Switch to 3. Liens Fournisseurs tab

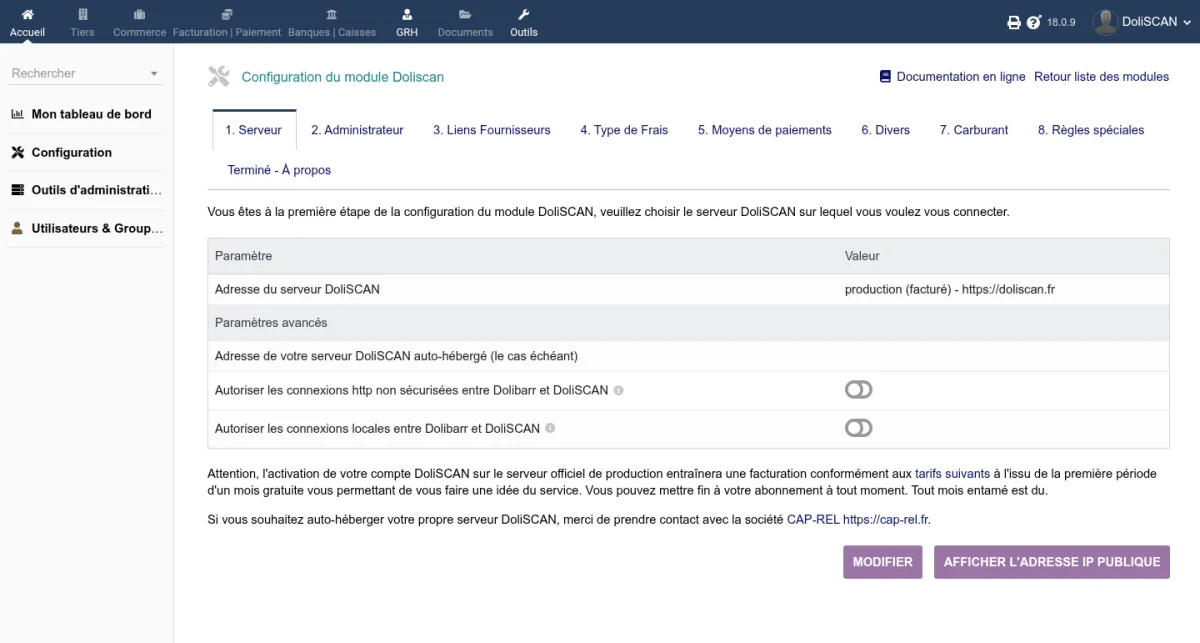pyautogui.click(x=492, y=130)
